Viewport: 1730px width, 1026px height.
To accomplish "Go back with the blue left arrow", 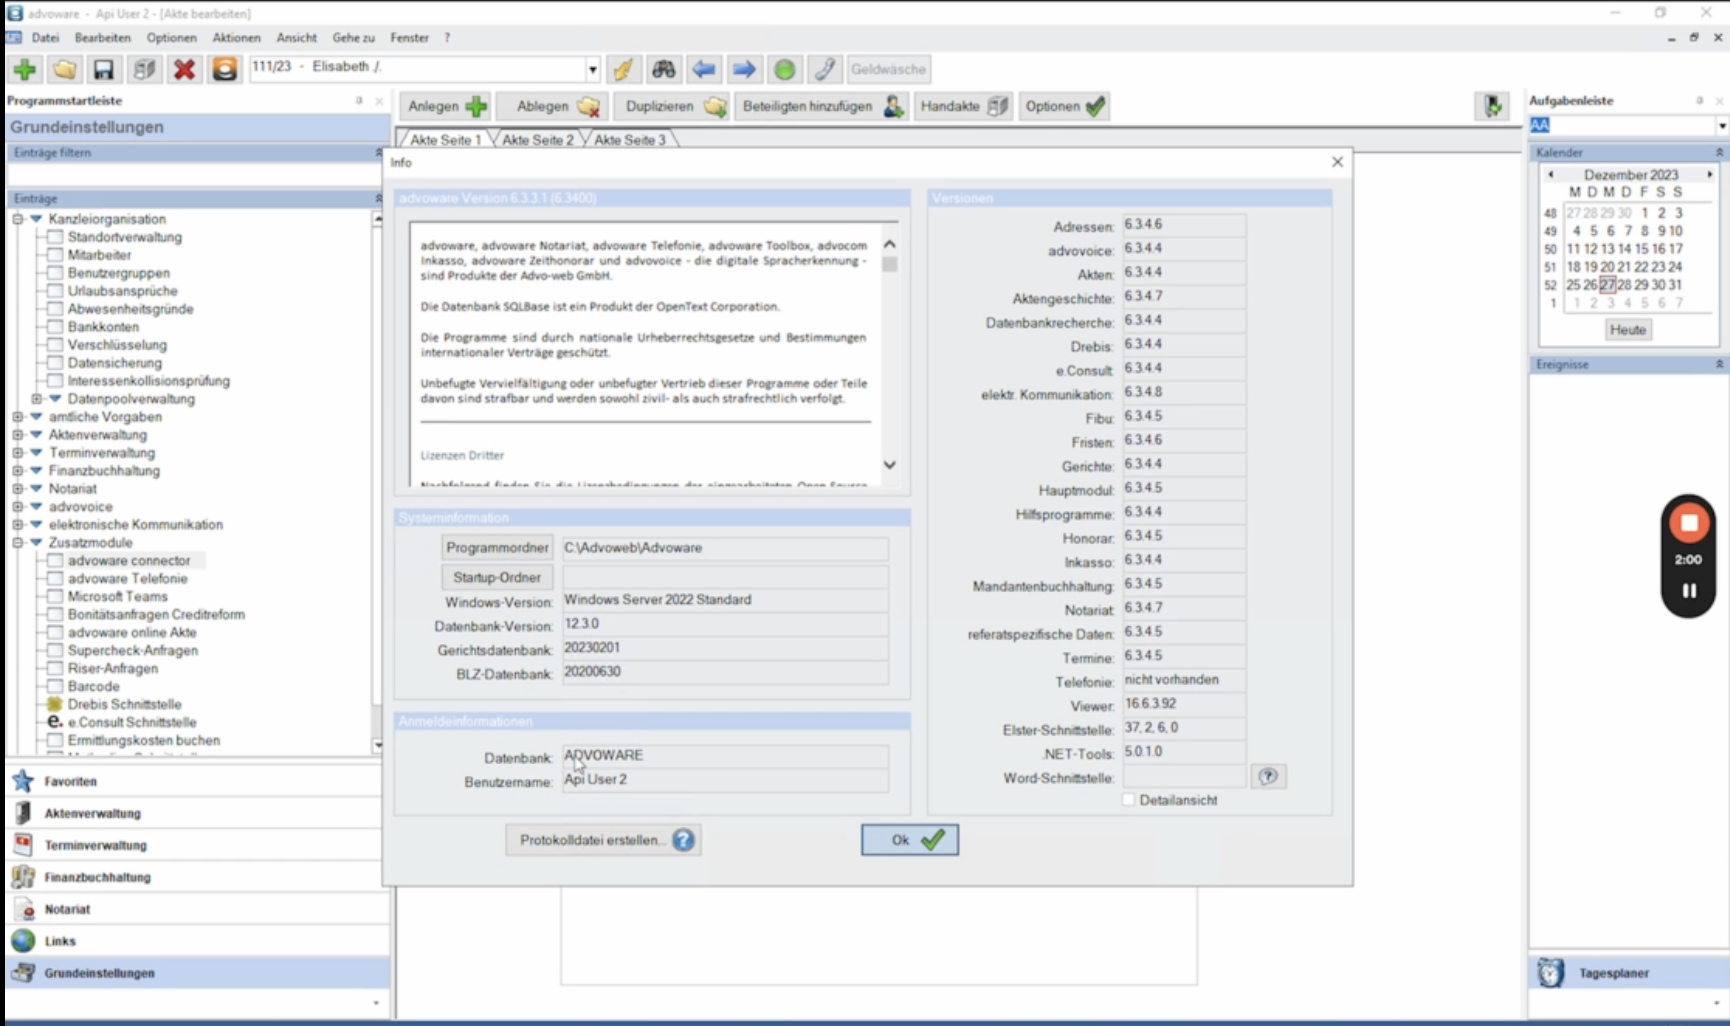I will pos(704,69).
